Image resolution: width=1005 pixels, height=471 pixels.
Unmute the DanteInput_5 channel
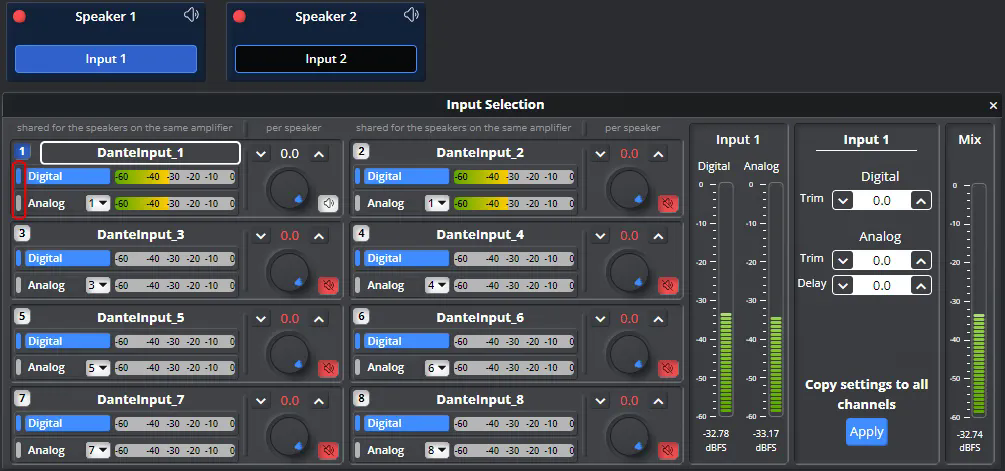coord(328,368)
